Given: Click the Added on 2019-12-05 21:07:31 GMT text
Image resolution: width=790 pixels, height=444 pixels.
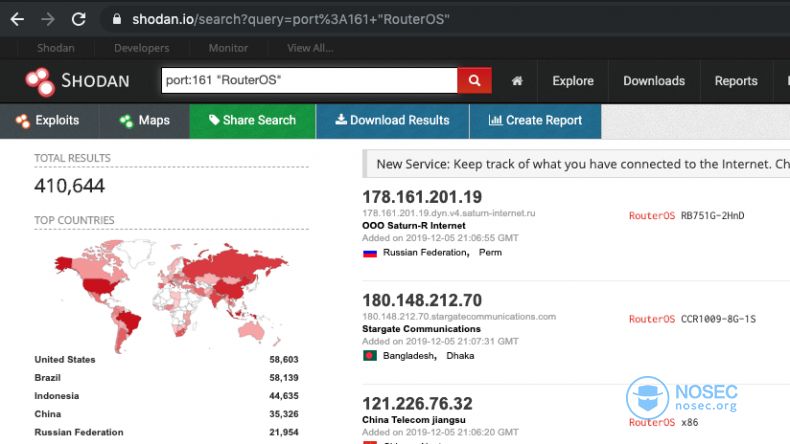Looking at the screenshot, I should tap(440, 341).
